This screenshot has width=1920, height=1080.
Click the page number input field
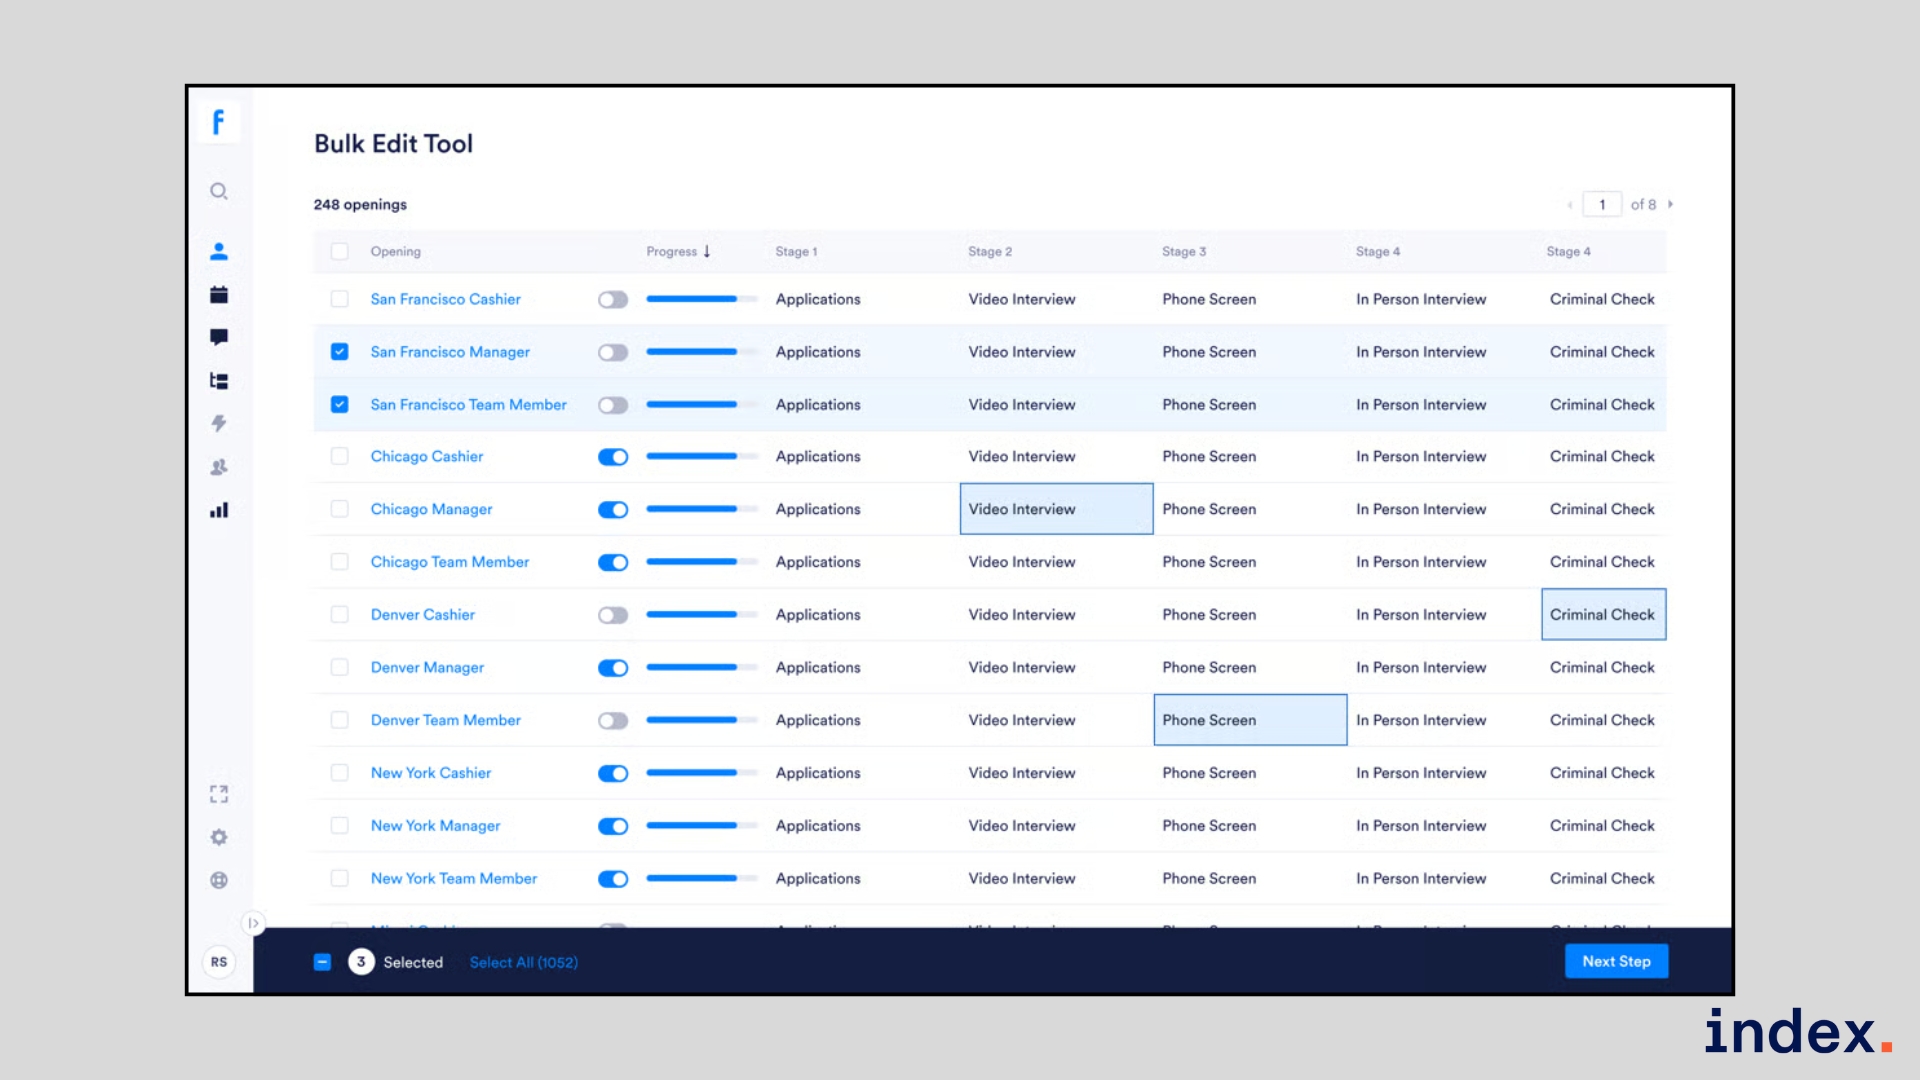click(x=1601, y=204)
